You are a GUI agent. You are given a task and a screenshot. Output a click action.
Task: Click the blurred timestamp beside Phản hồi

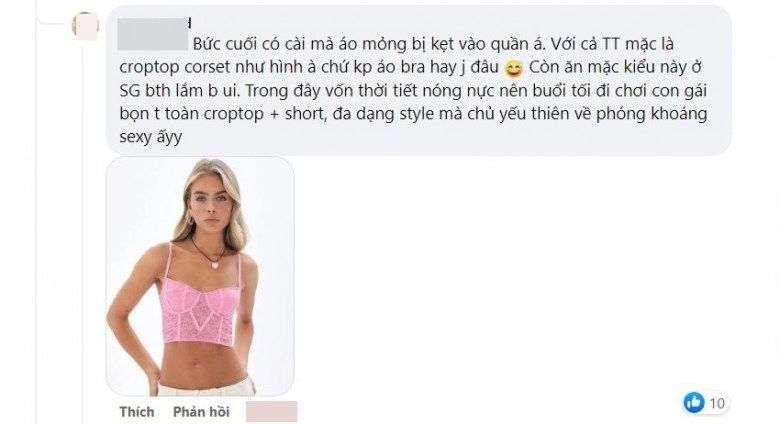pos(272,412)
